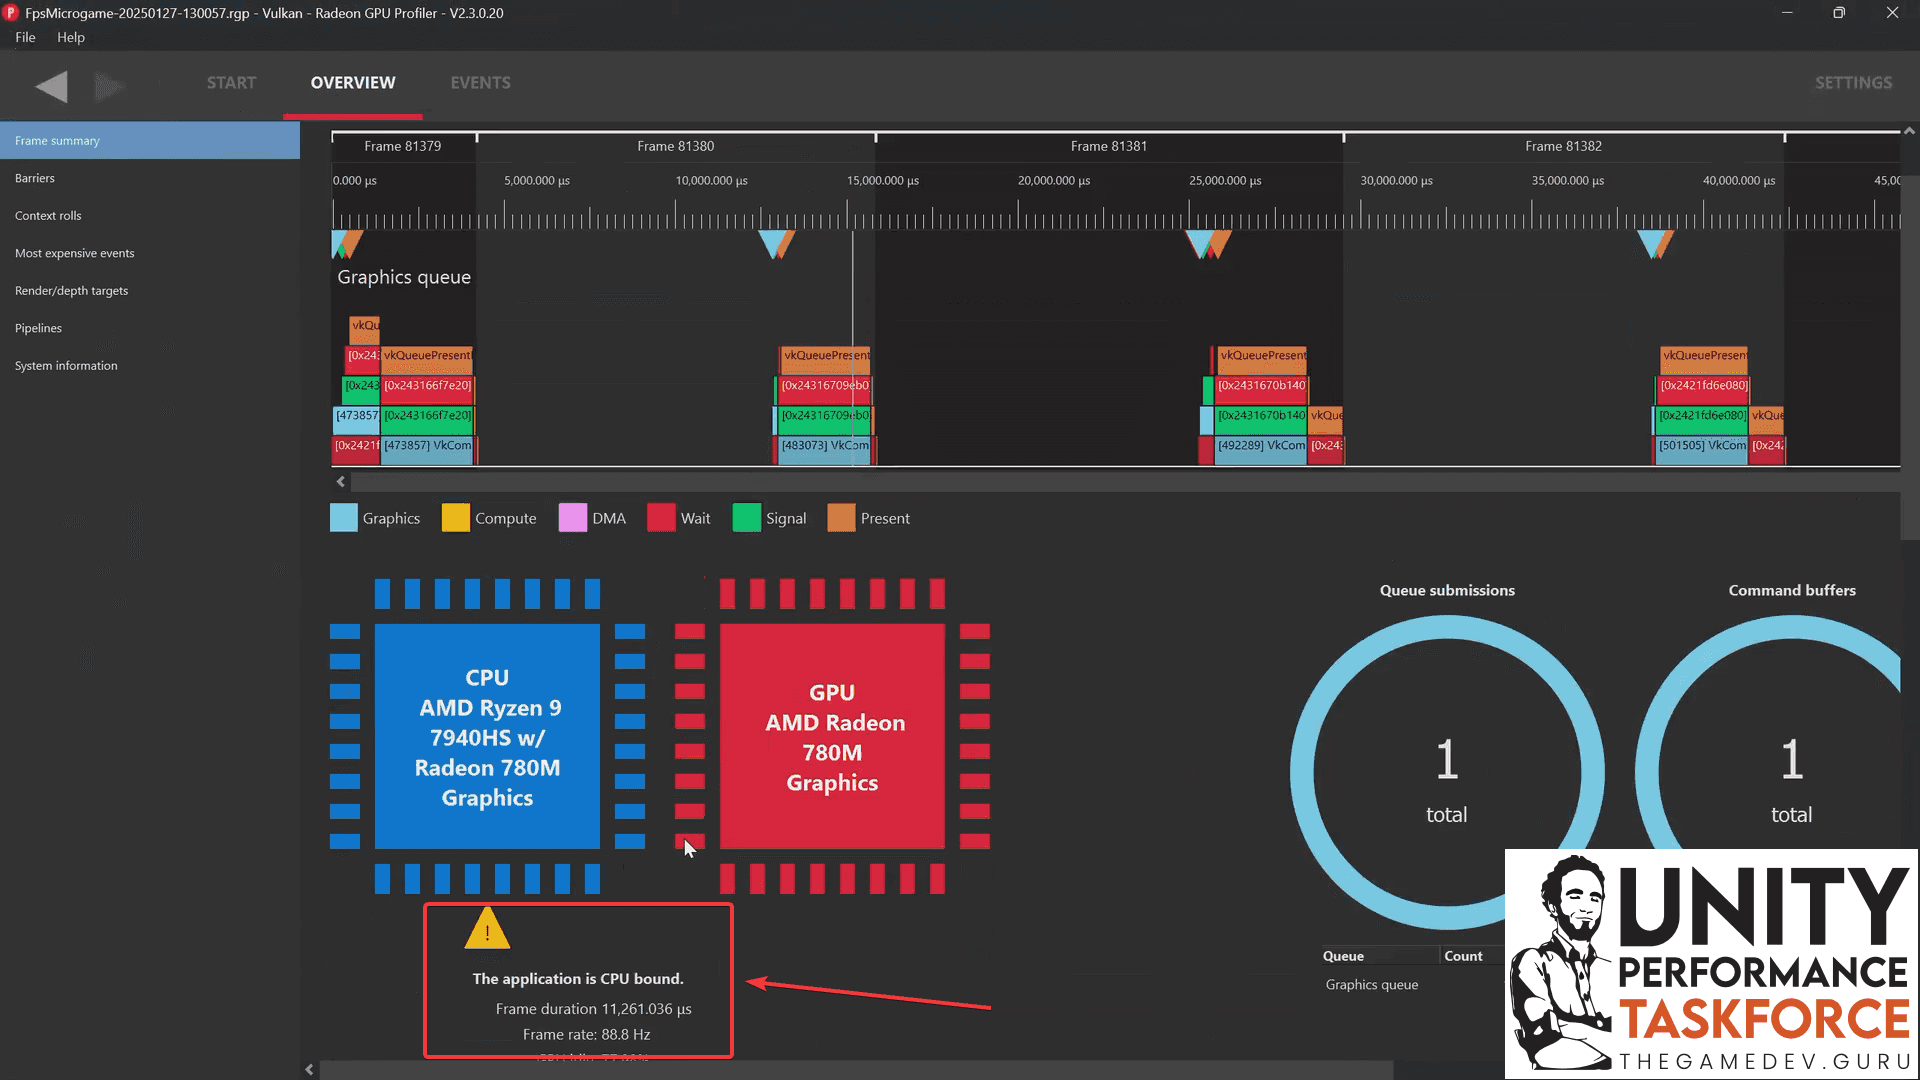Select Barriers in the sidebar
The image size is (1920, 1080).
[x=35, y=178]
